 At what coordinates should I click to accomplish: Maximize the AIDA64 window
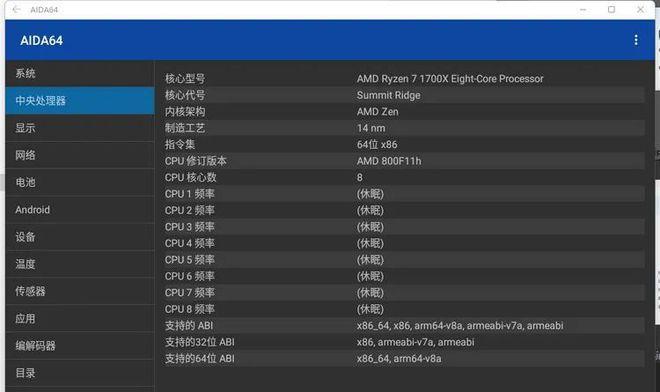(x=611, y=9)
